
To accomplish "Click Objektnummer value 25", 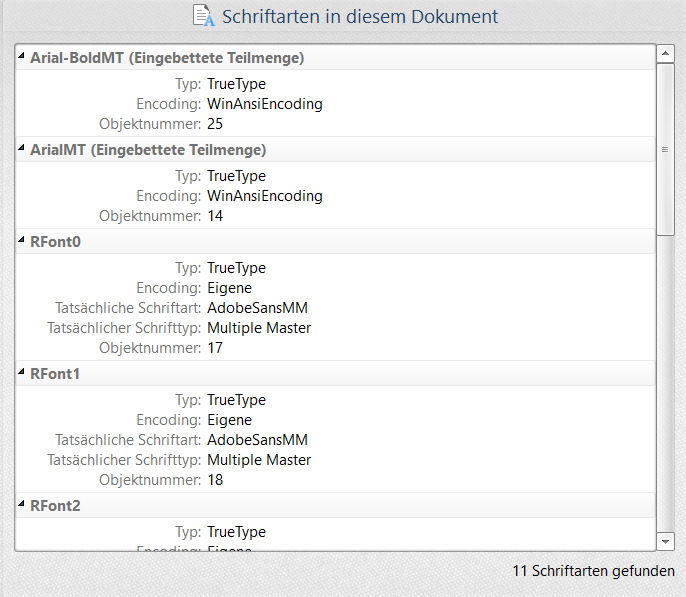I will coord(215,124).
